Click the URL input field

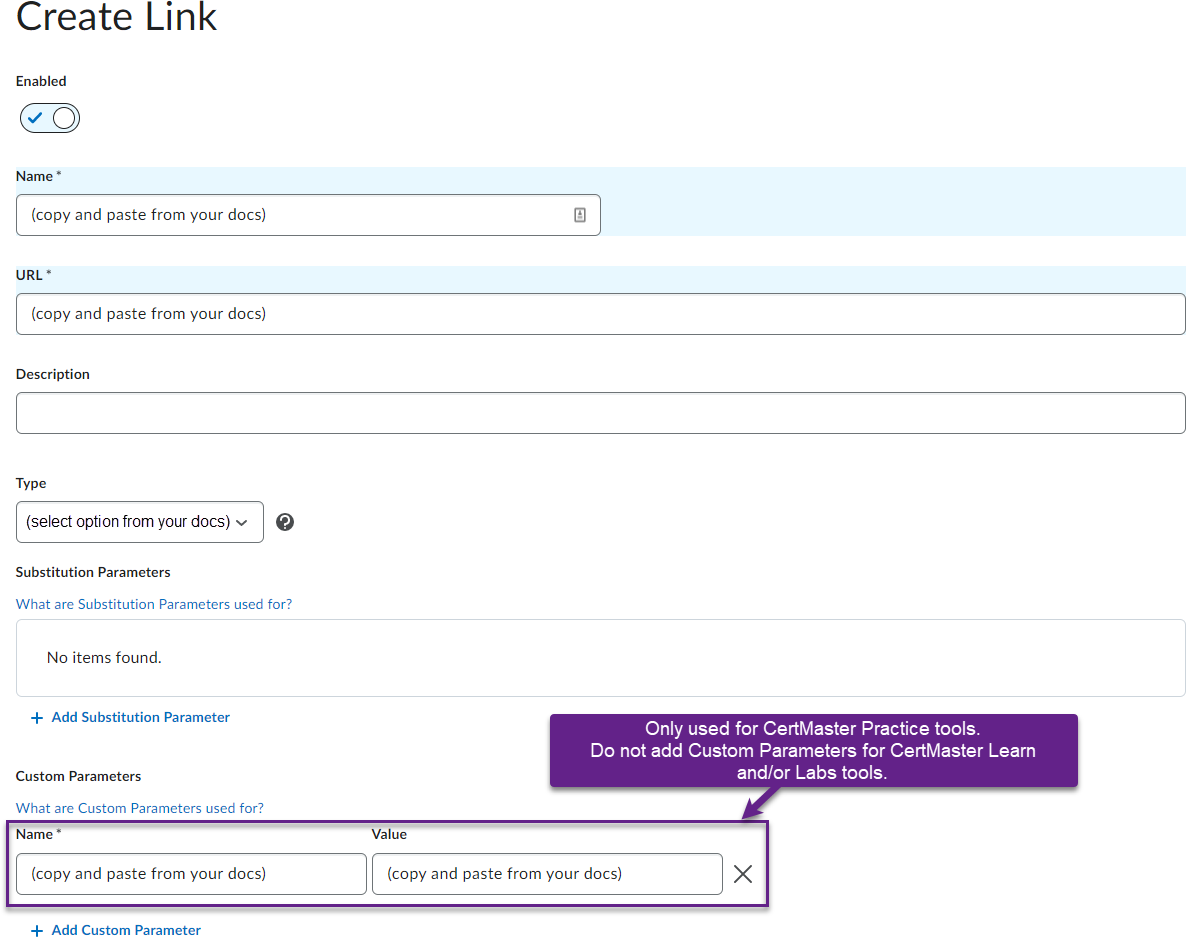click(x=600, y=314)
